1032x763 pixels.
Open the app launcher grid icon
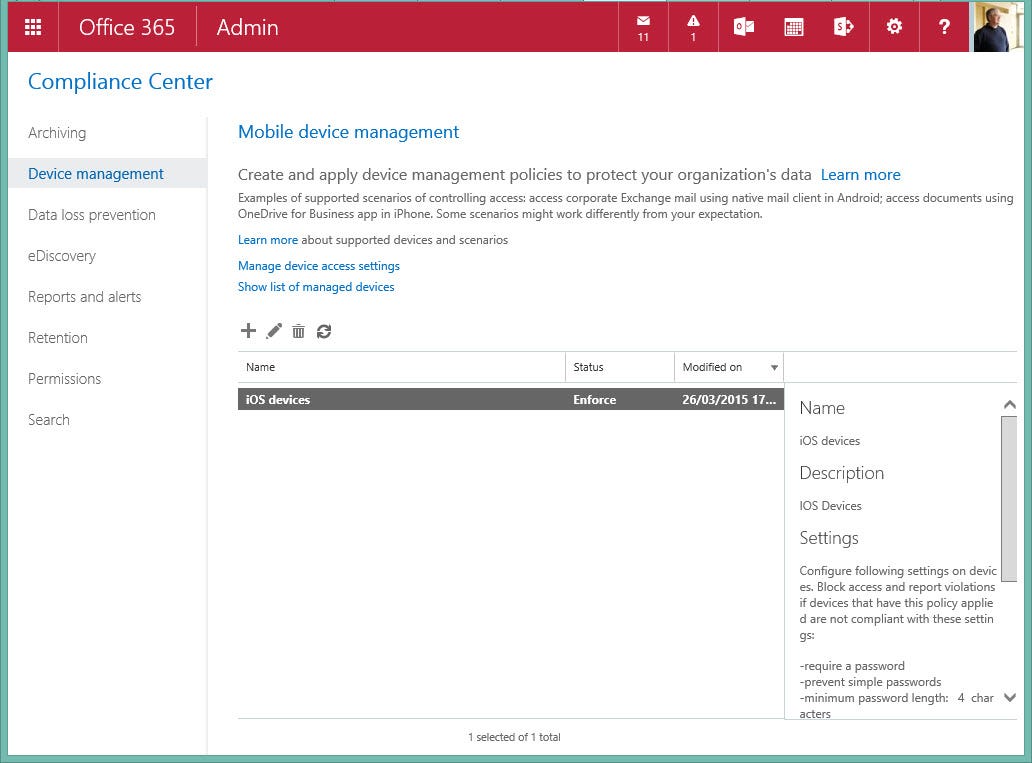coord(33,27)
